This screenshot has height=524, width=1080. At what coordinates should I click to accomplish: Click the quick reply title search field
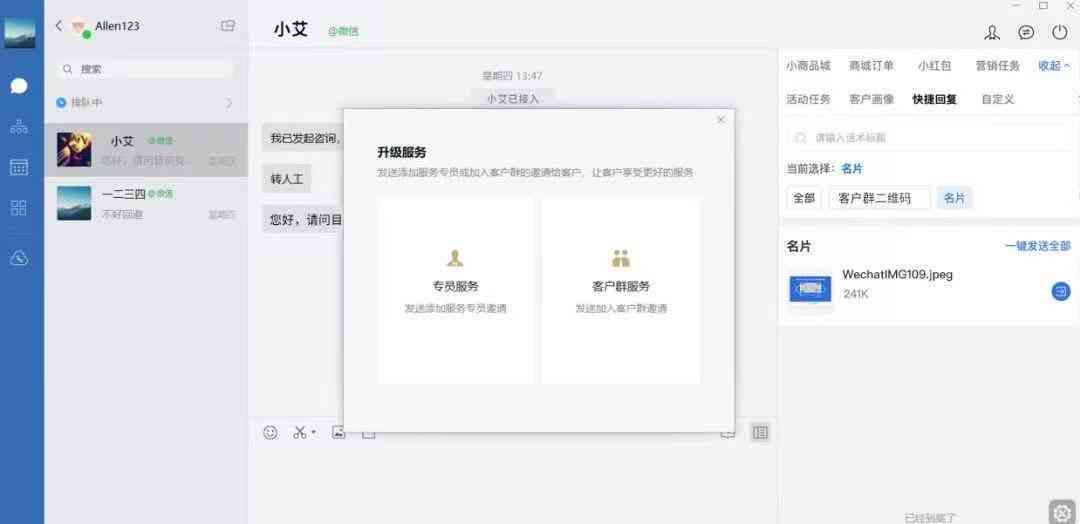point(928,138)
